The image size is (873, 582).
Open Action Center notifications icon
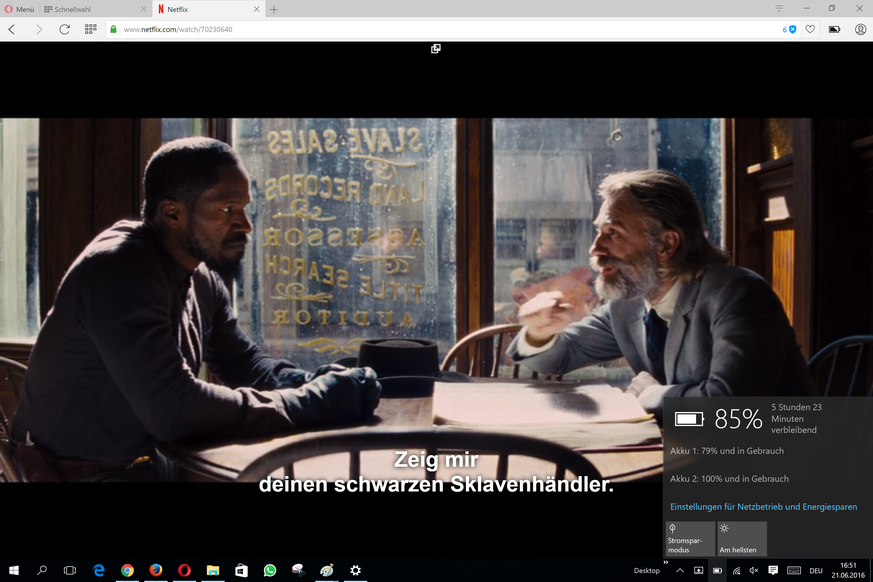pos(773,570)
